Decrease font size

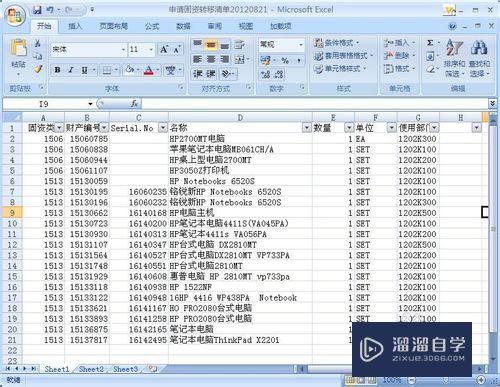[177, 50]
